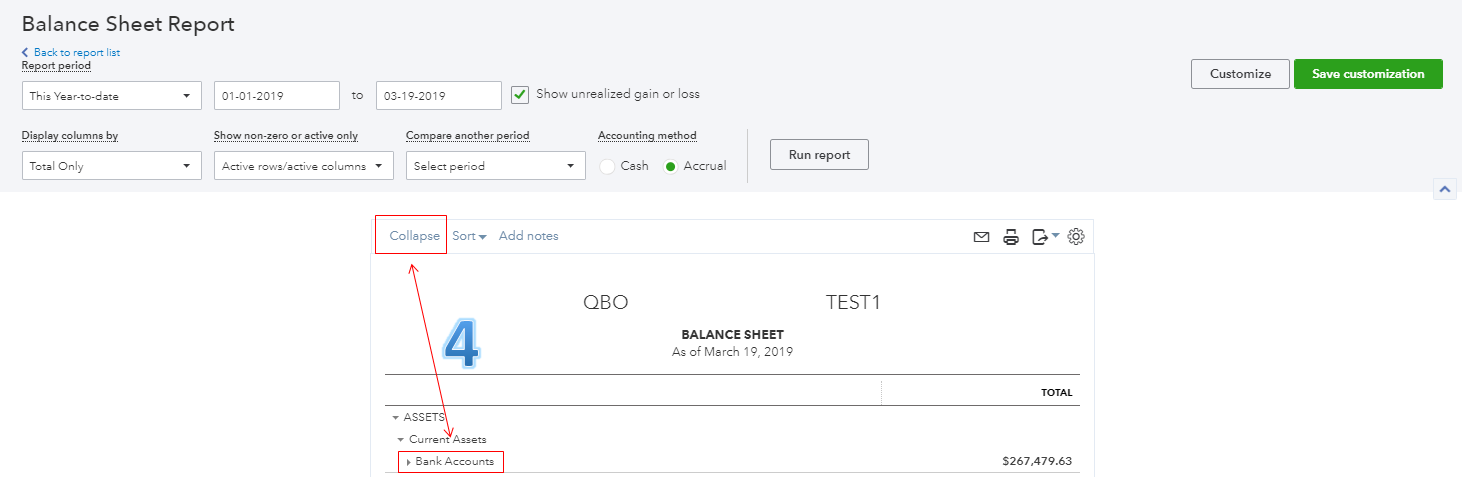Screen dimensions: 1462x477
Task: Click the email report envelope icon
Action: coord(981,237)
